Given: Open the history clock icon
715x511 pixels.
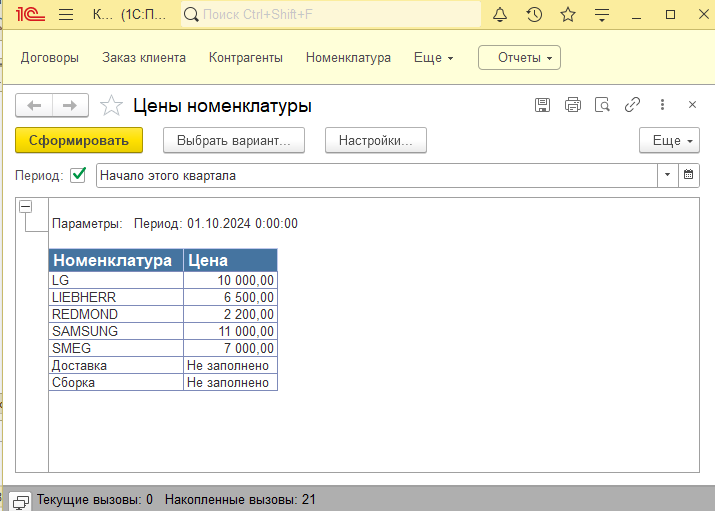Looking at the screenshot, I should coord(534,15).
